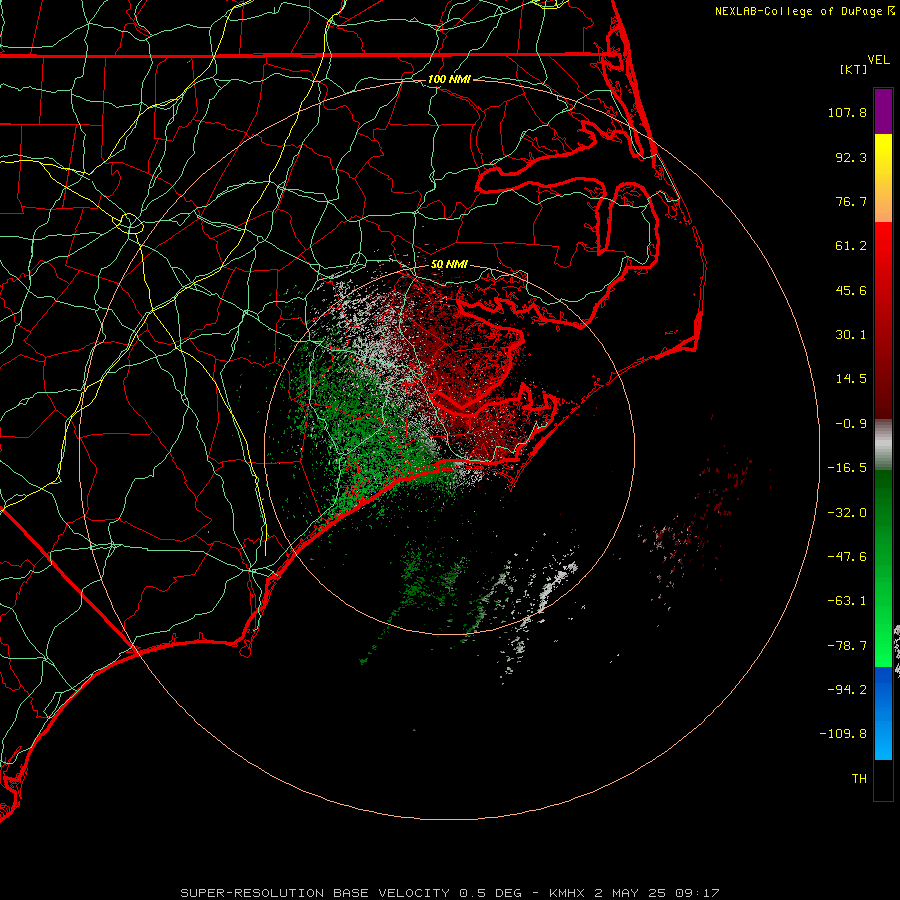
Task: Click the VEL legend title
Action: pyautogui.click(x=878, y=60)
